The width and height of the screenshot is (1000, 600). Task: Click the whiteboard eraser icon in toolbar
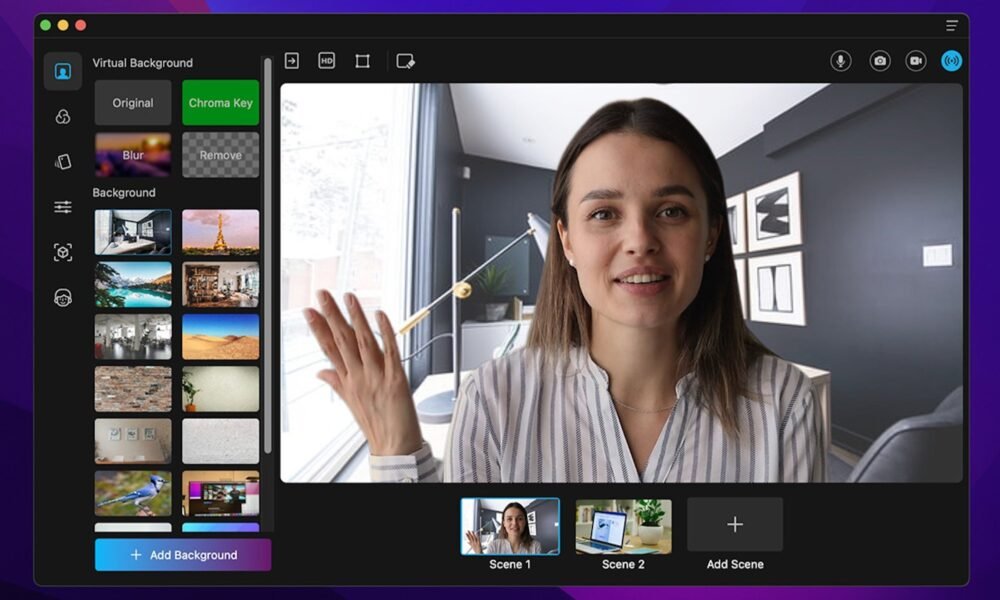[x=405, y=61]
